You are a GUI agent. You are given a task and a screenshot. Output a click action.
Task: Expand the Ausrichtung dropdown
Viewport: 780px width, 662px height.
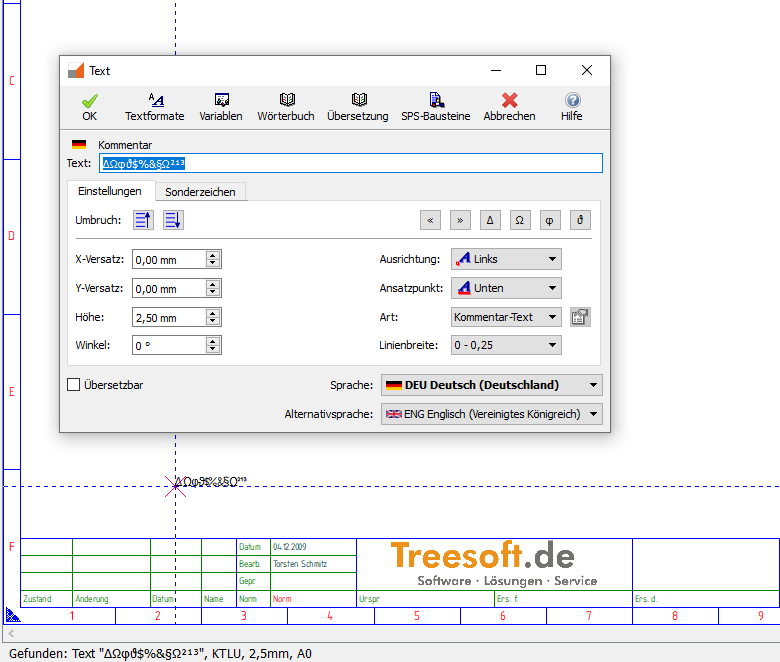(x=506, y=259)
